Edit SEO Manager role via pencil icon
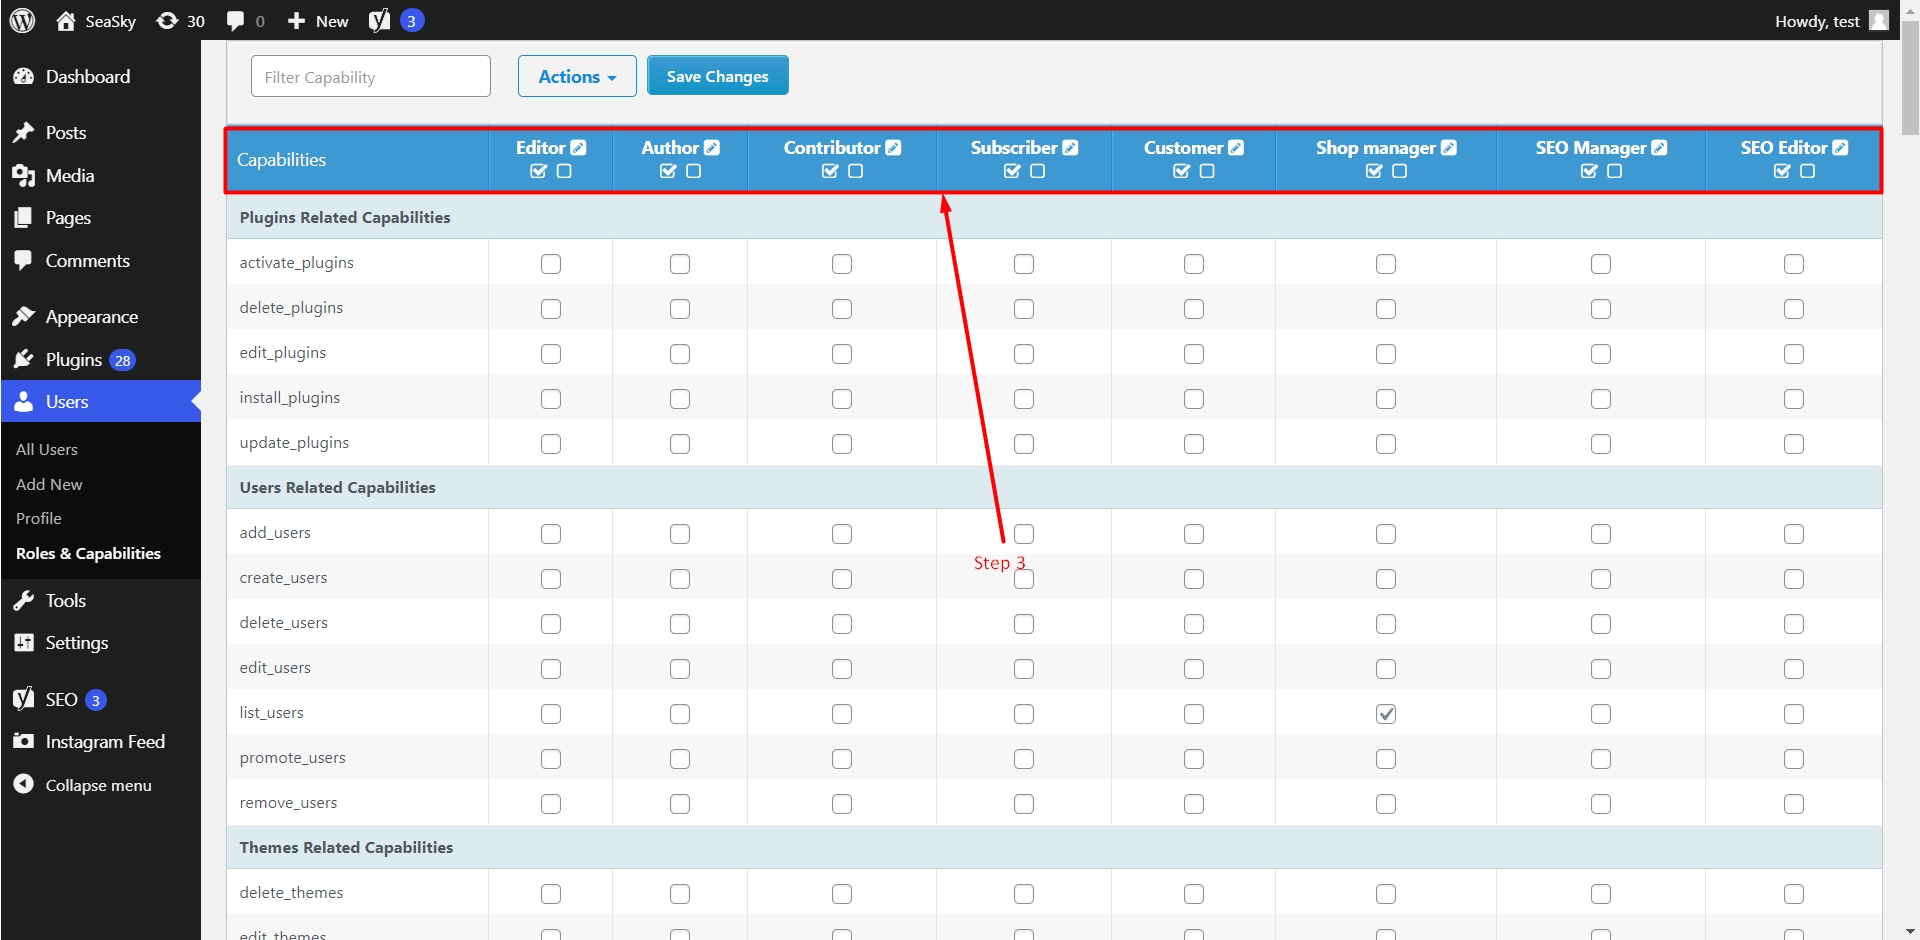1920x940 pixels. pyautogui.click(x=1660, y=147)
